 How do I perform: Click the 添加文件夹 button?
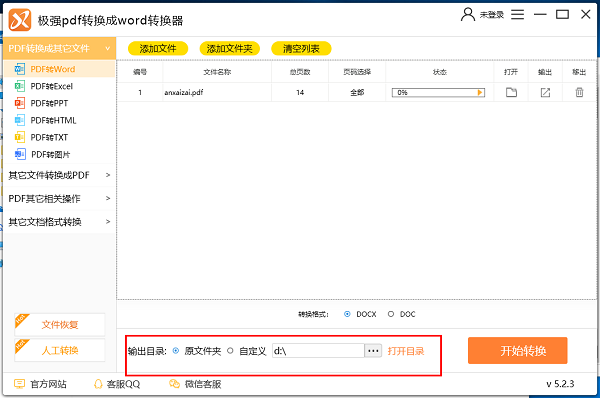coord(230,49)
